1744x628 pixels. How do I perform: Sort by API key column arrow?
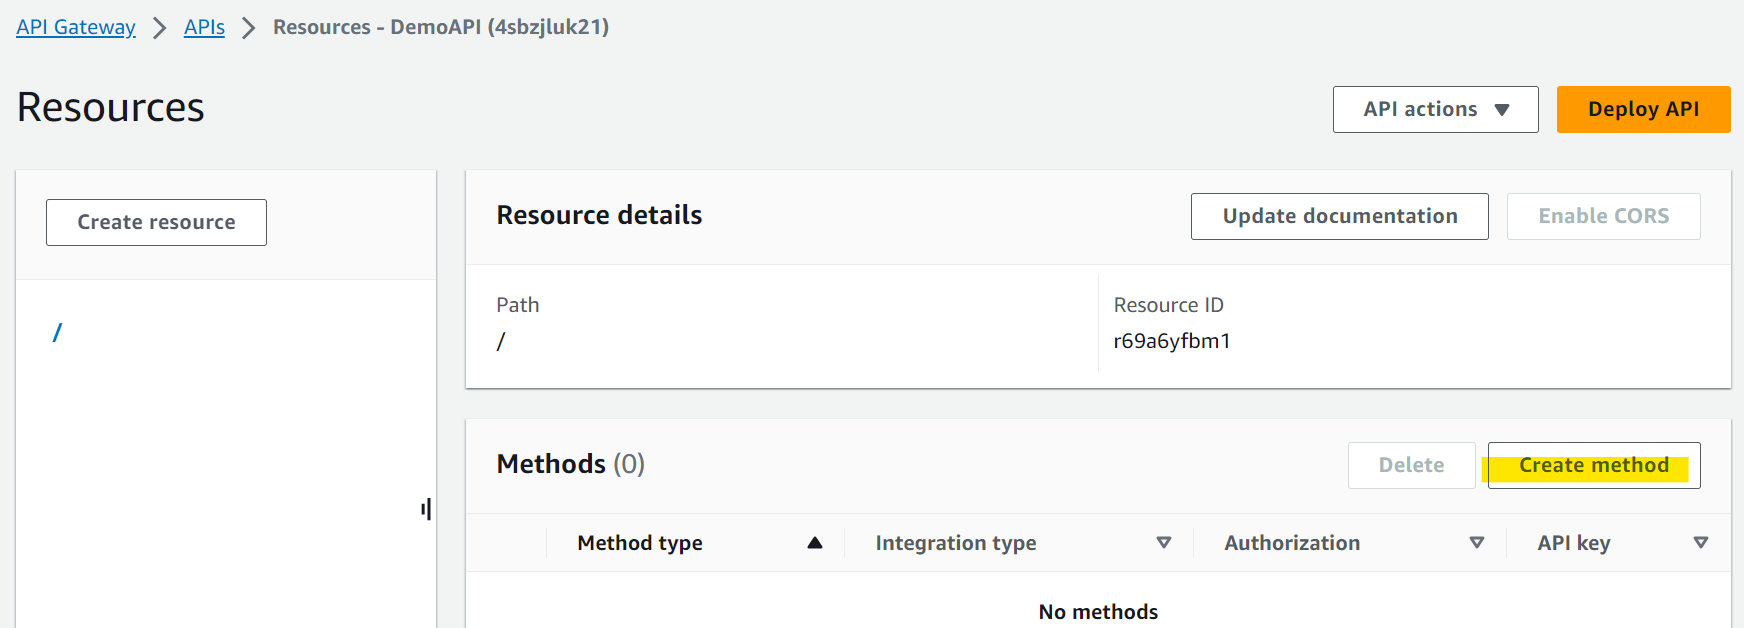[x=1700, y=543]
